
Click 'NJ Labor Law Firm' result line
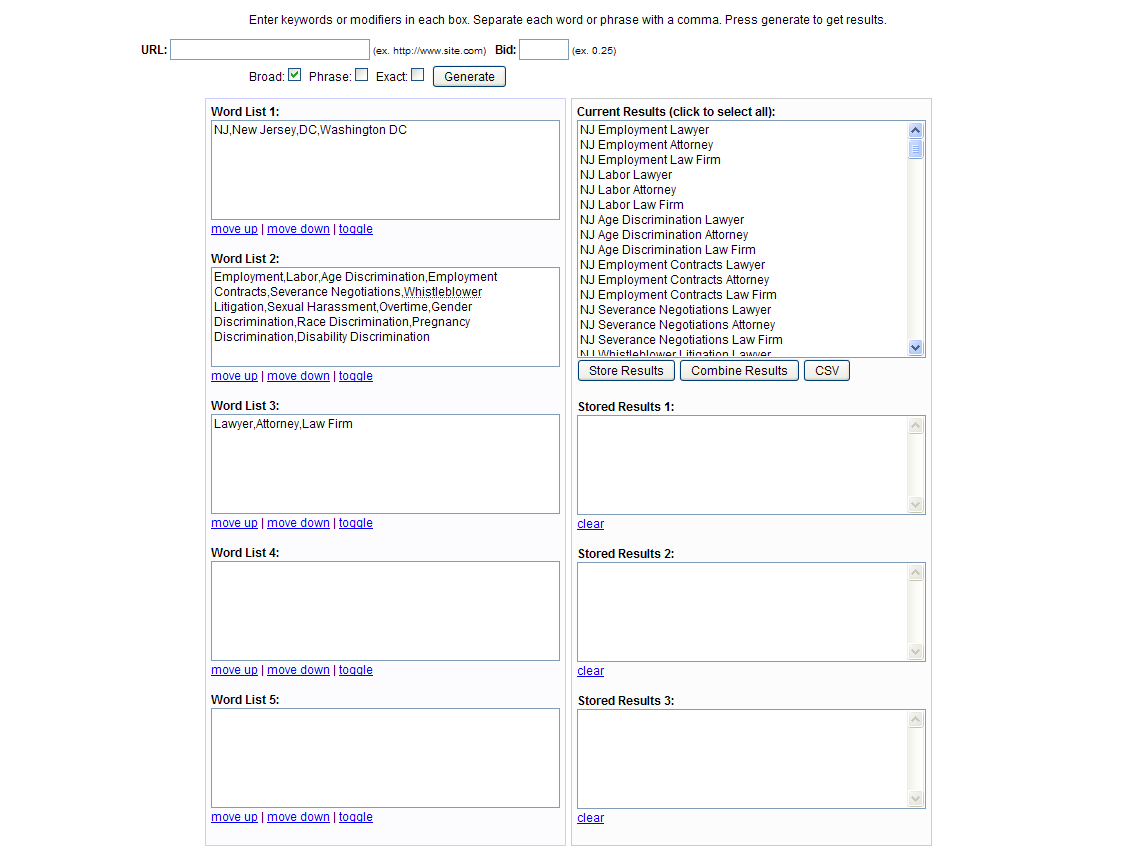[x=631, y=205]
